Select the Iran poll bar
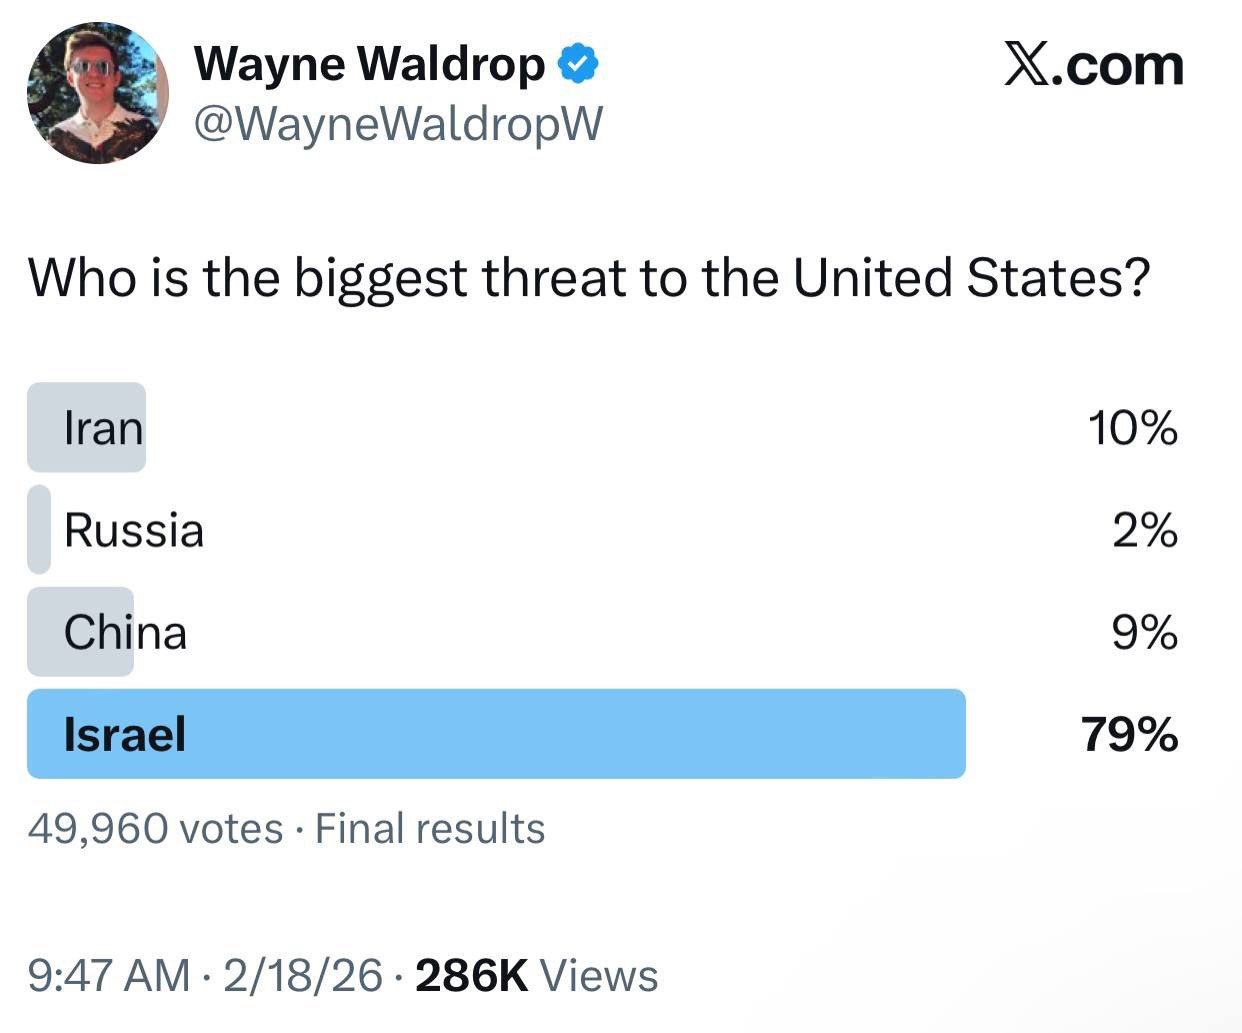The width and height of the screenshot is (1242, 1033). coord(86,428)
